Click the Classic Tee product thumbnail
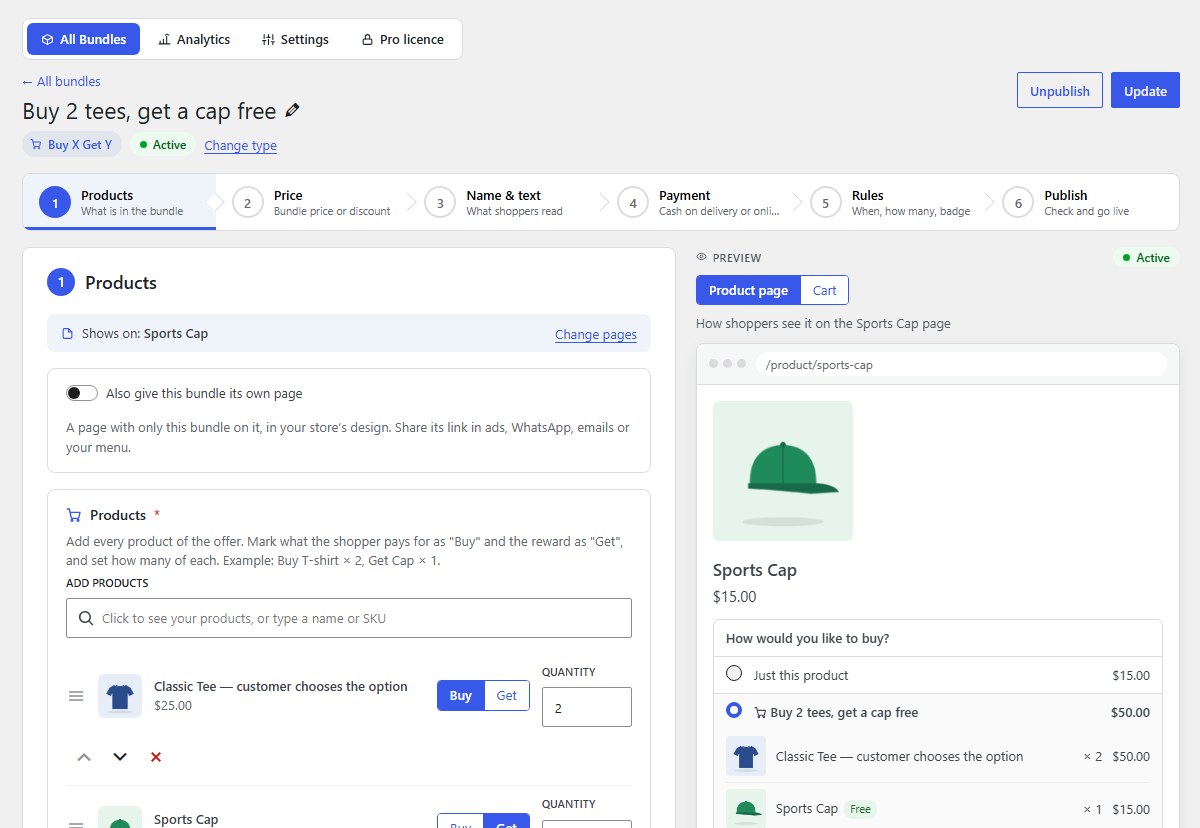The image size is (1200, 828). coord(120,696)
